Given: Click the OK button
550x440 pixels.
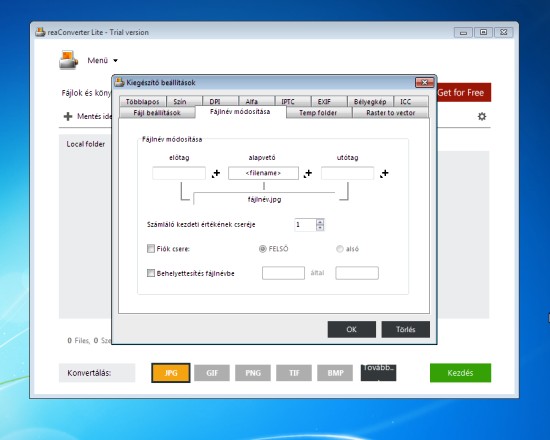Looking at the screenshot, I should 351,329.
